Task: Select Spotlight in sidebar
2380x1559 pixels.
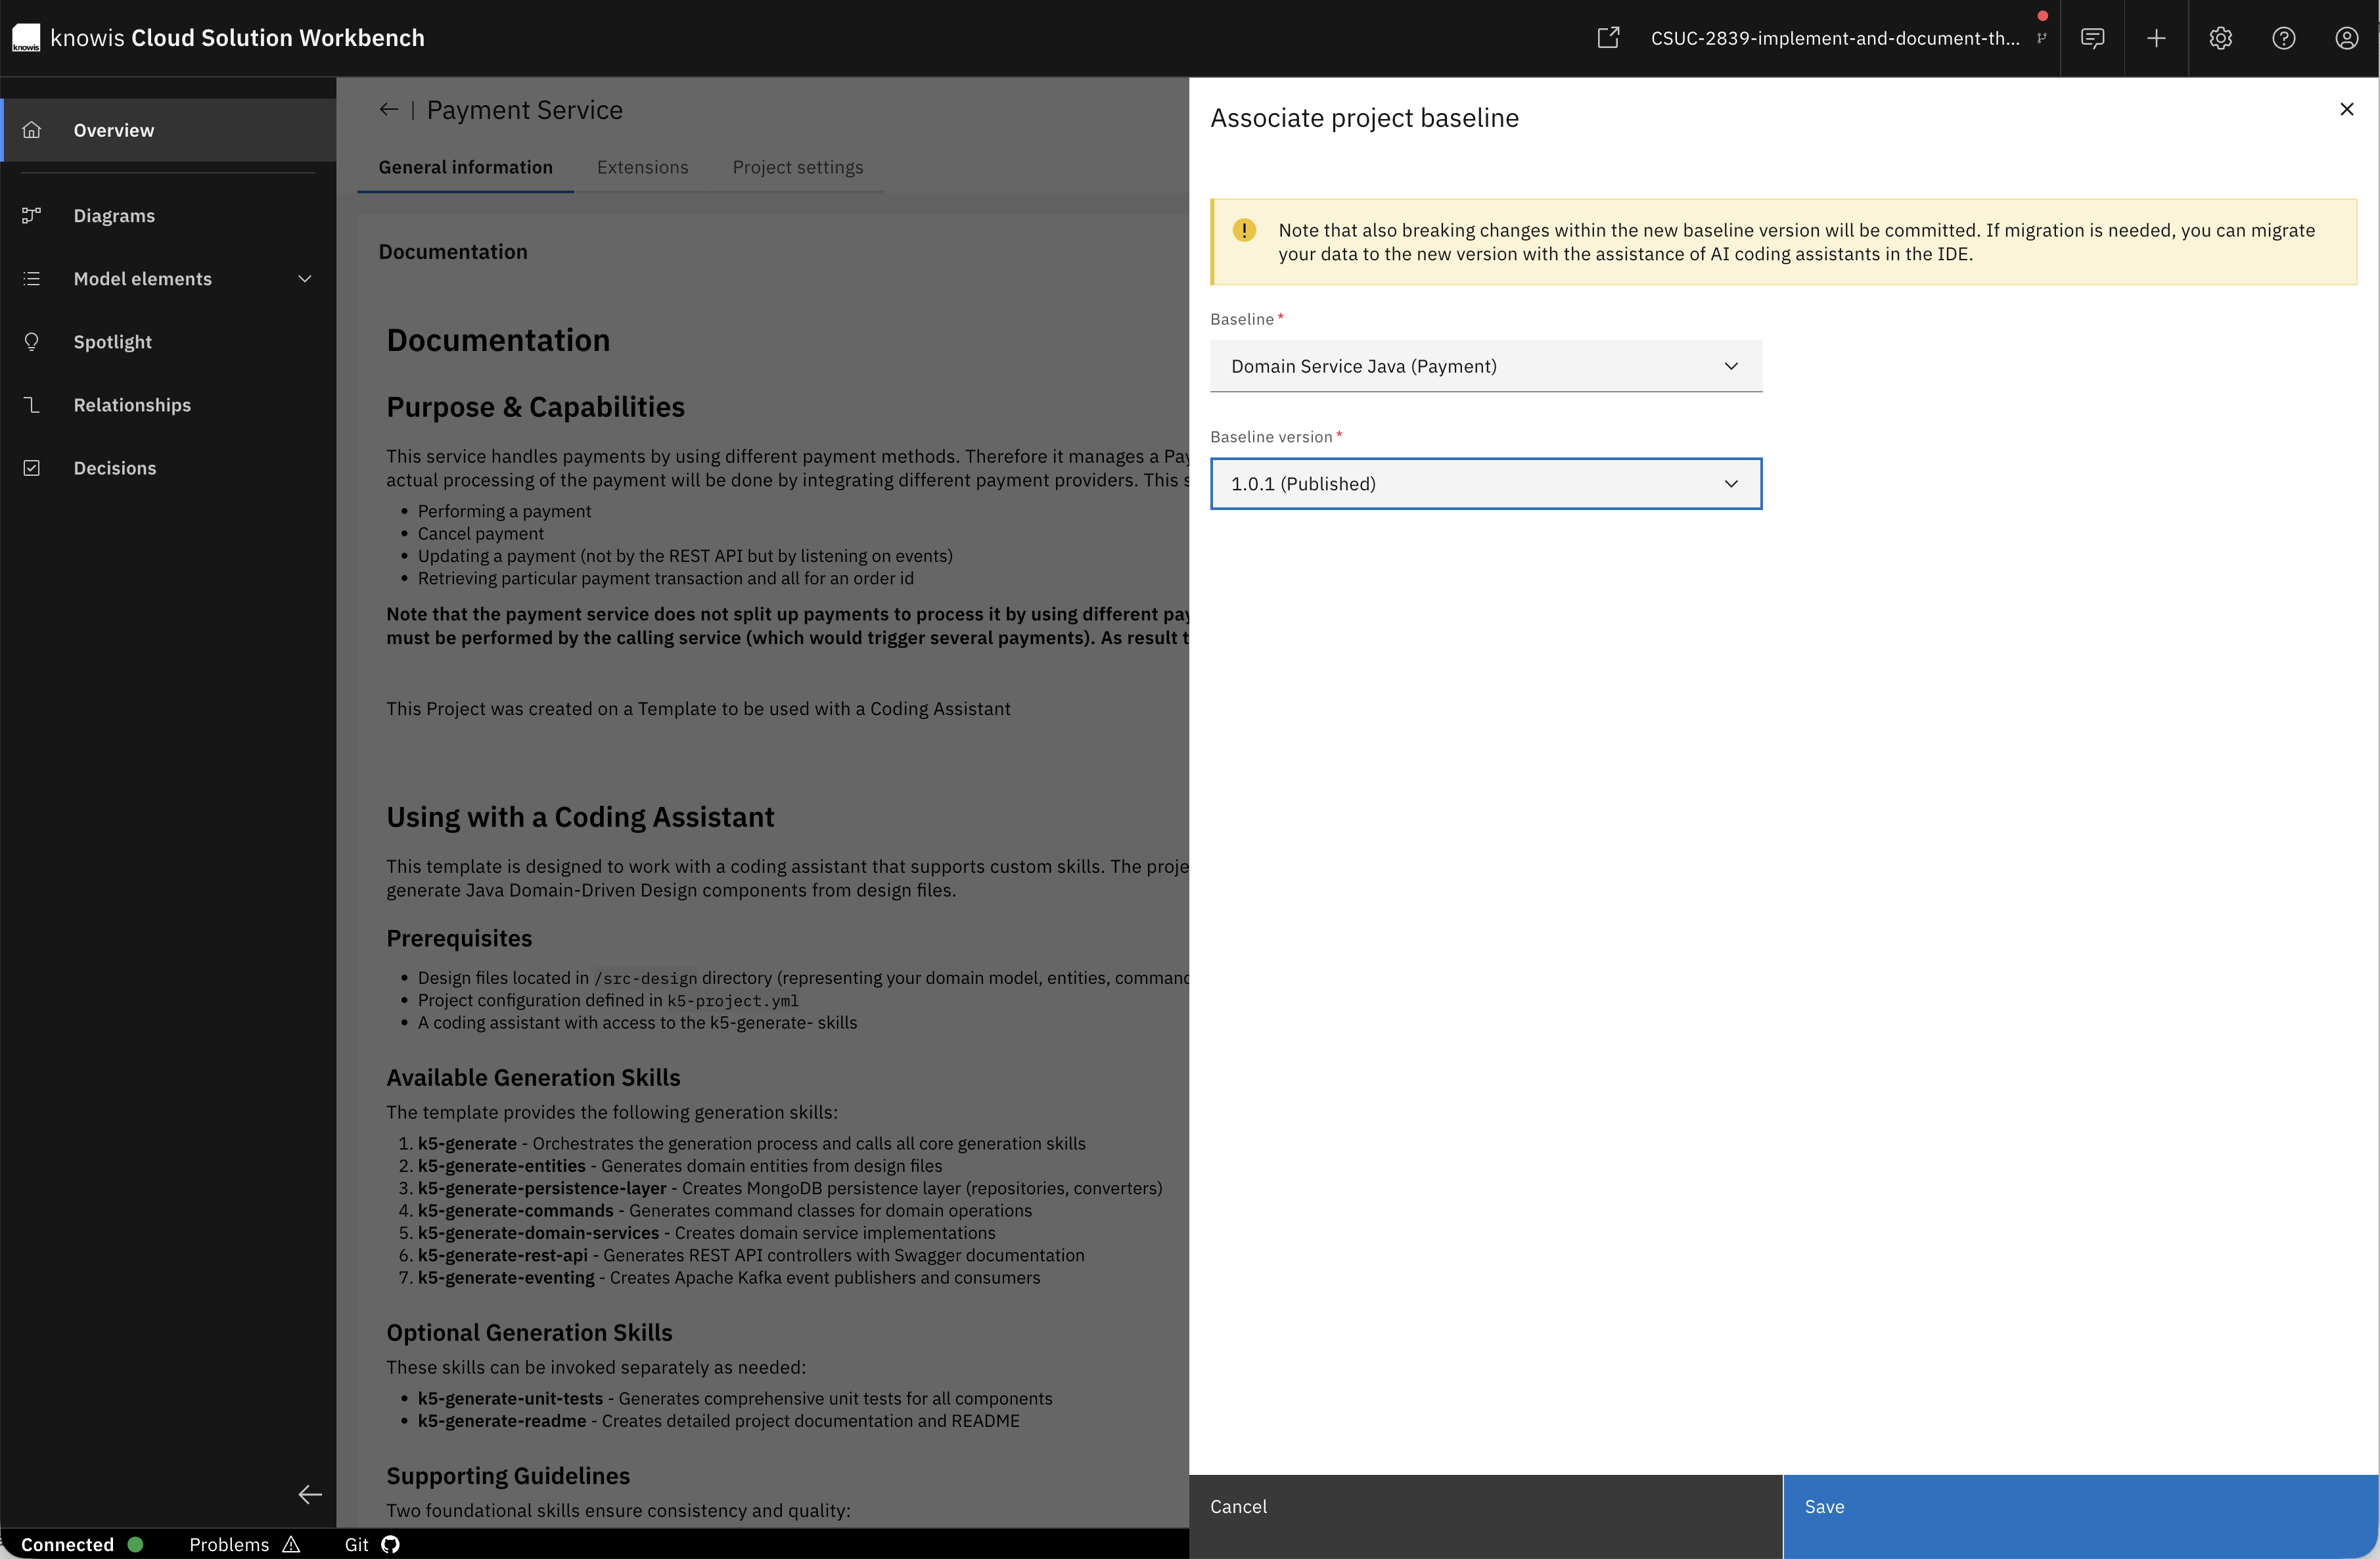Action: [x=169, y=341]
